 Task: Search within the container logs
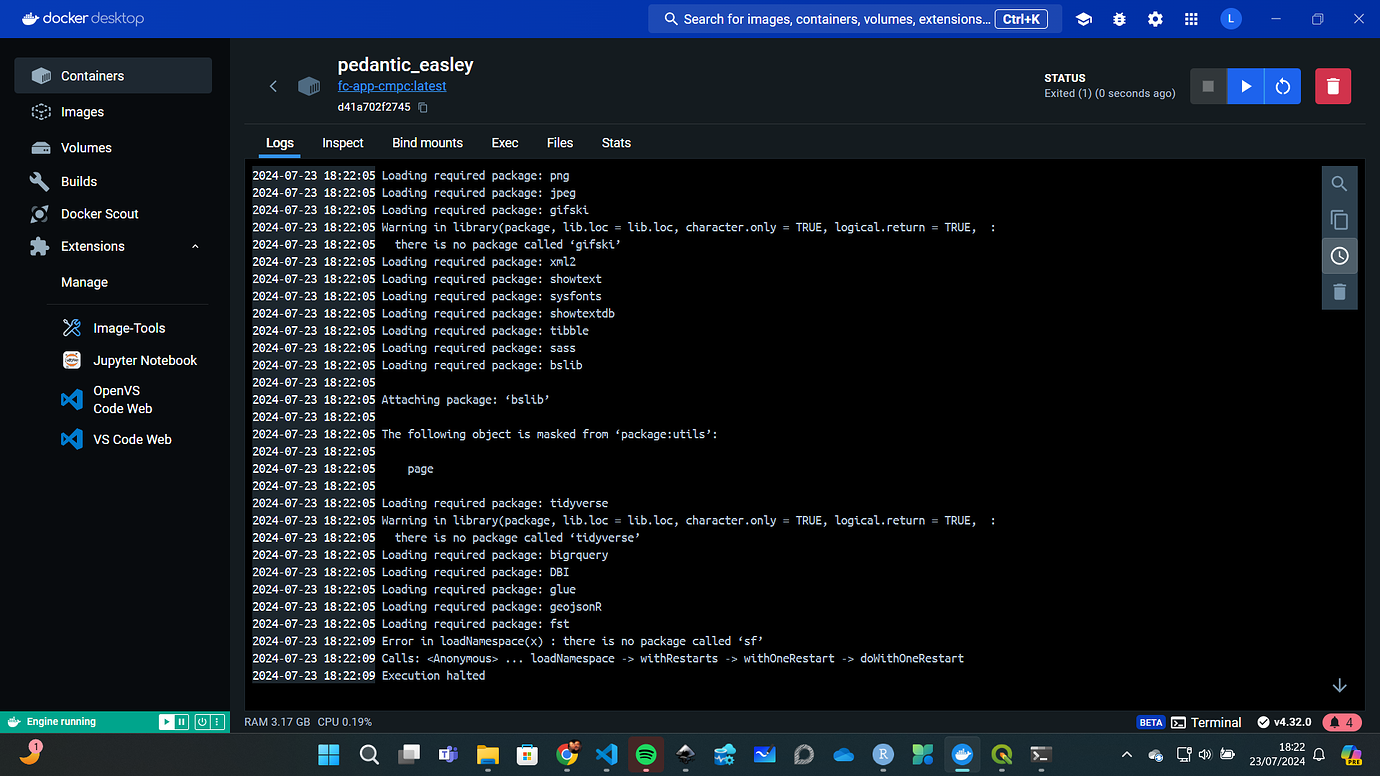1339,183
